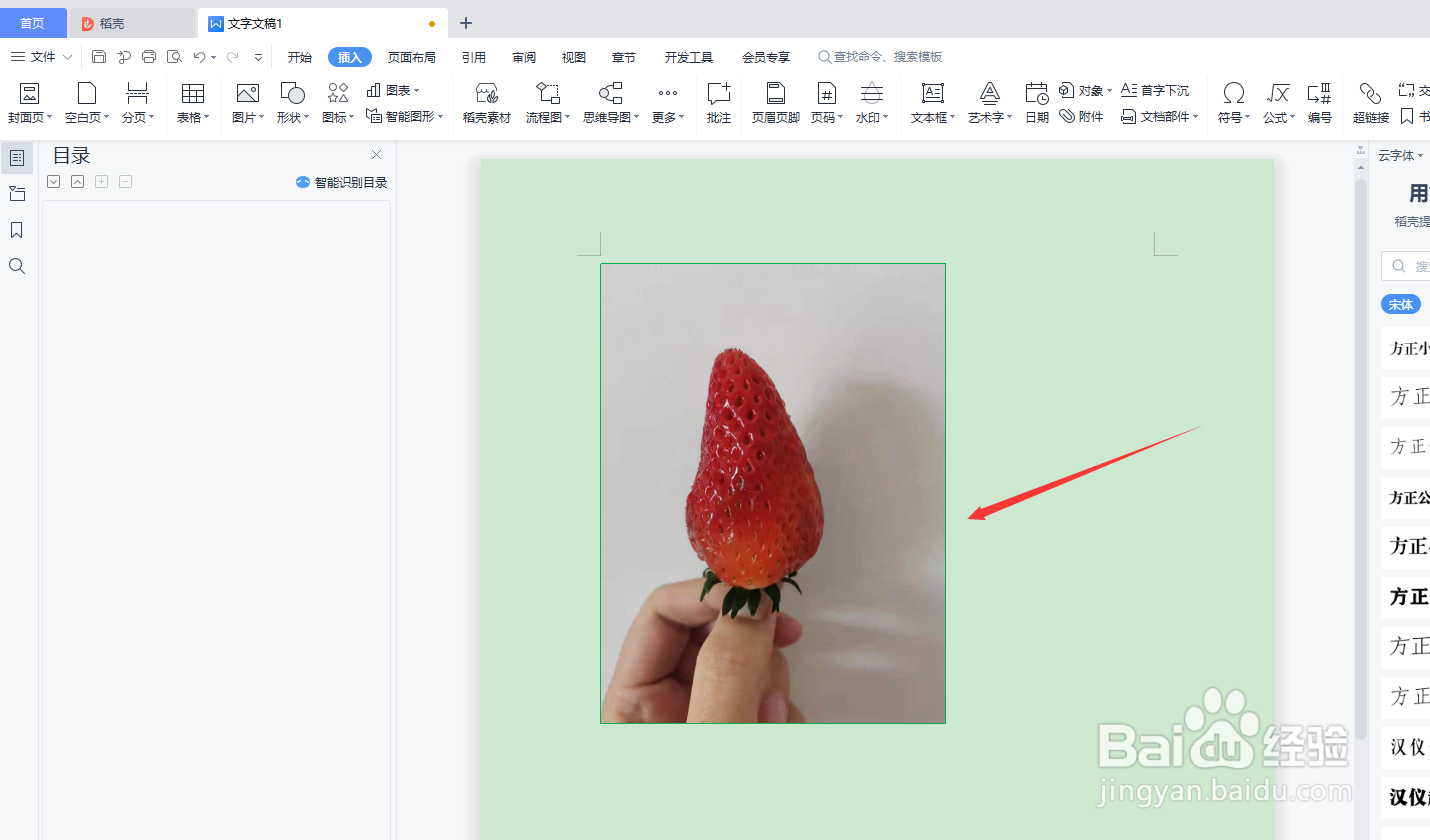Open the bookmark icon in left sidebar
The image size is (1430, 840).
coord(17,230)
